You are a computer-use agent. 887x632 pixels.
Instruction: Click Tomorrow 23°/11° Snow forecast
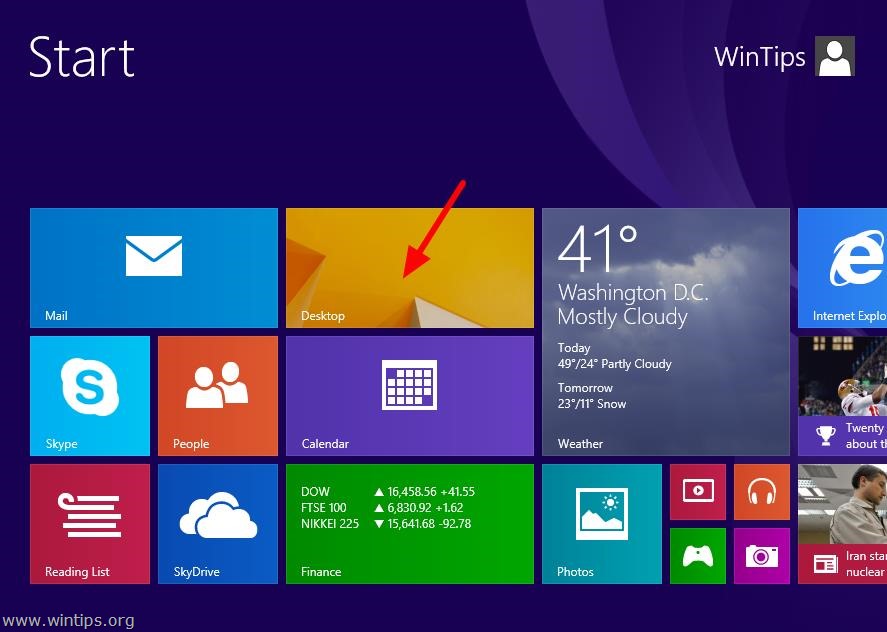[592, 395]
